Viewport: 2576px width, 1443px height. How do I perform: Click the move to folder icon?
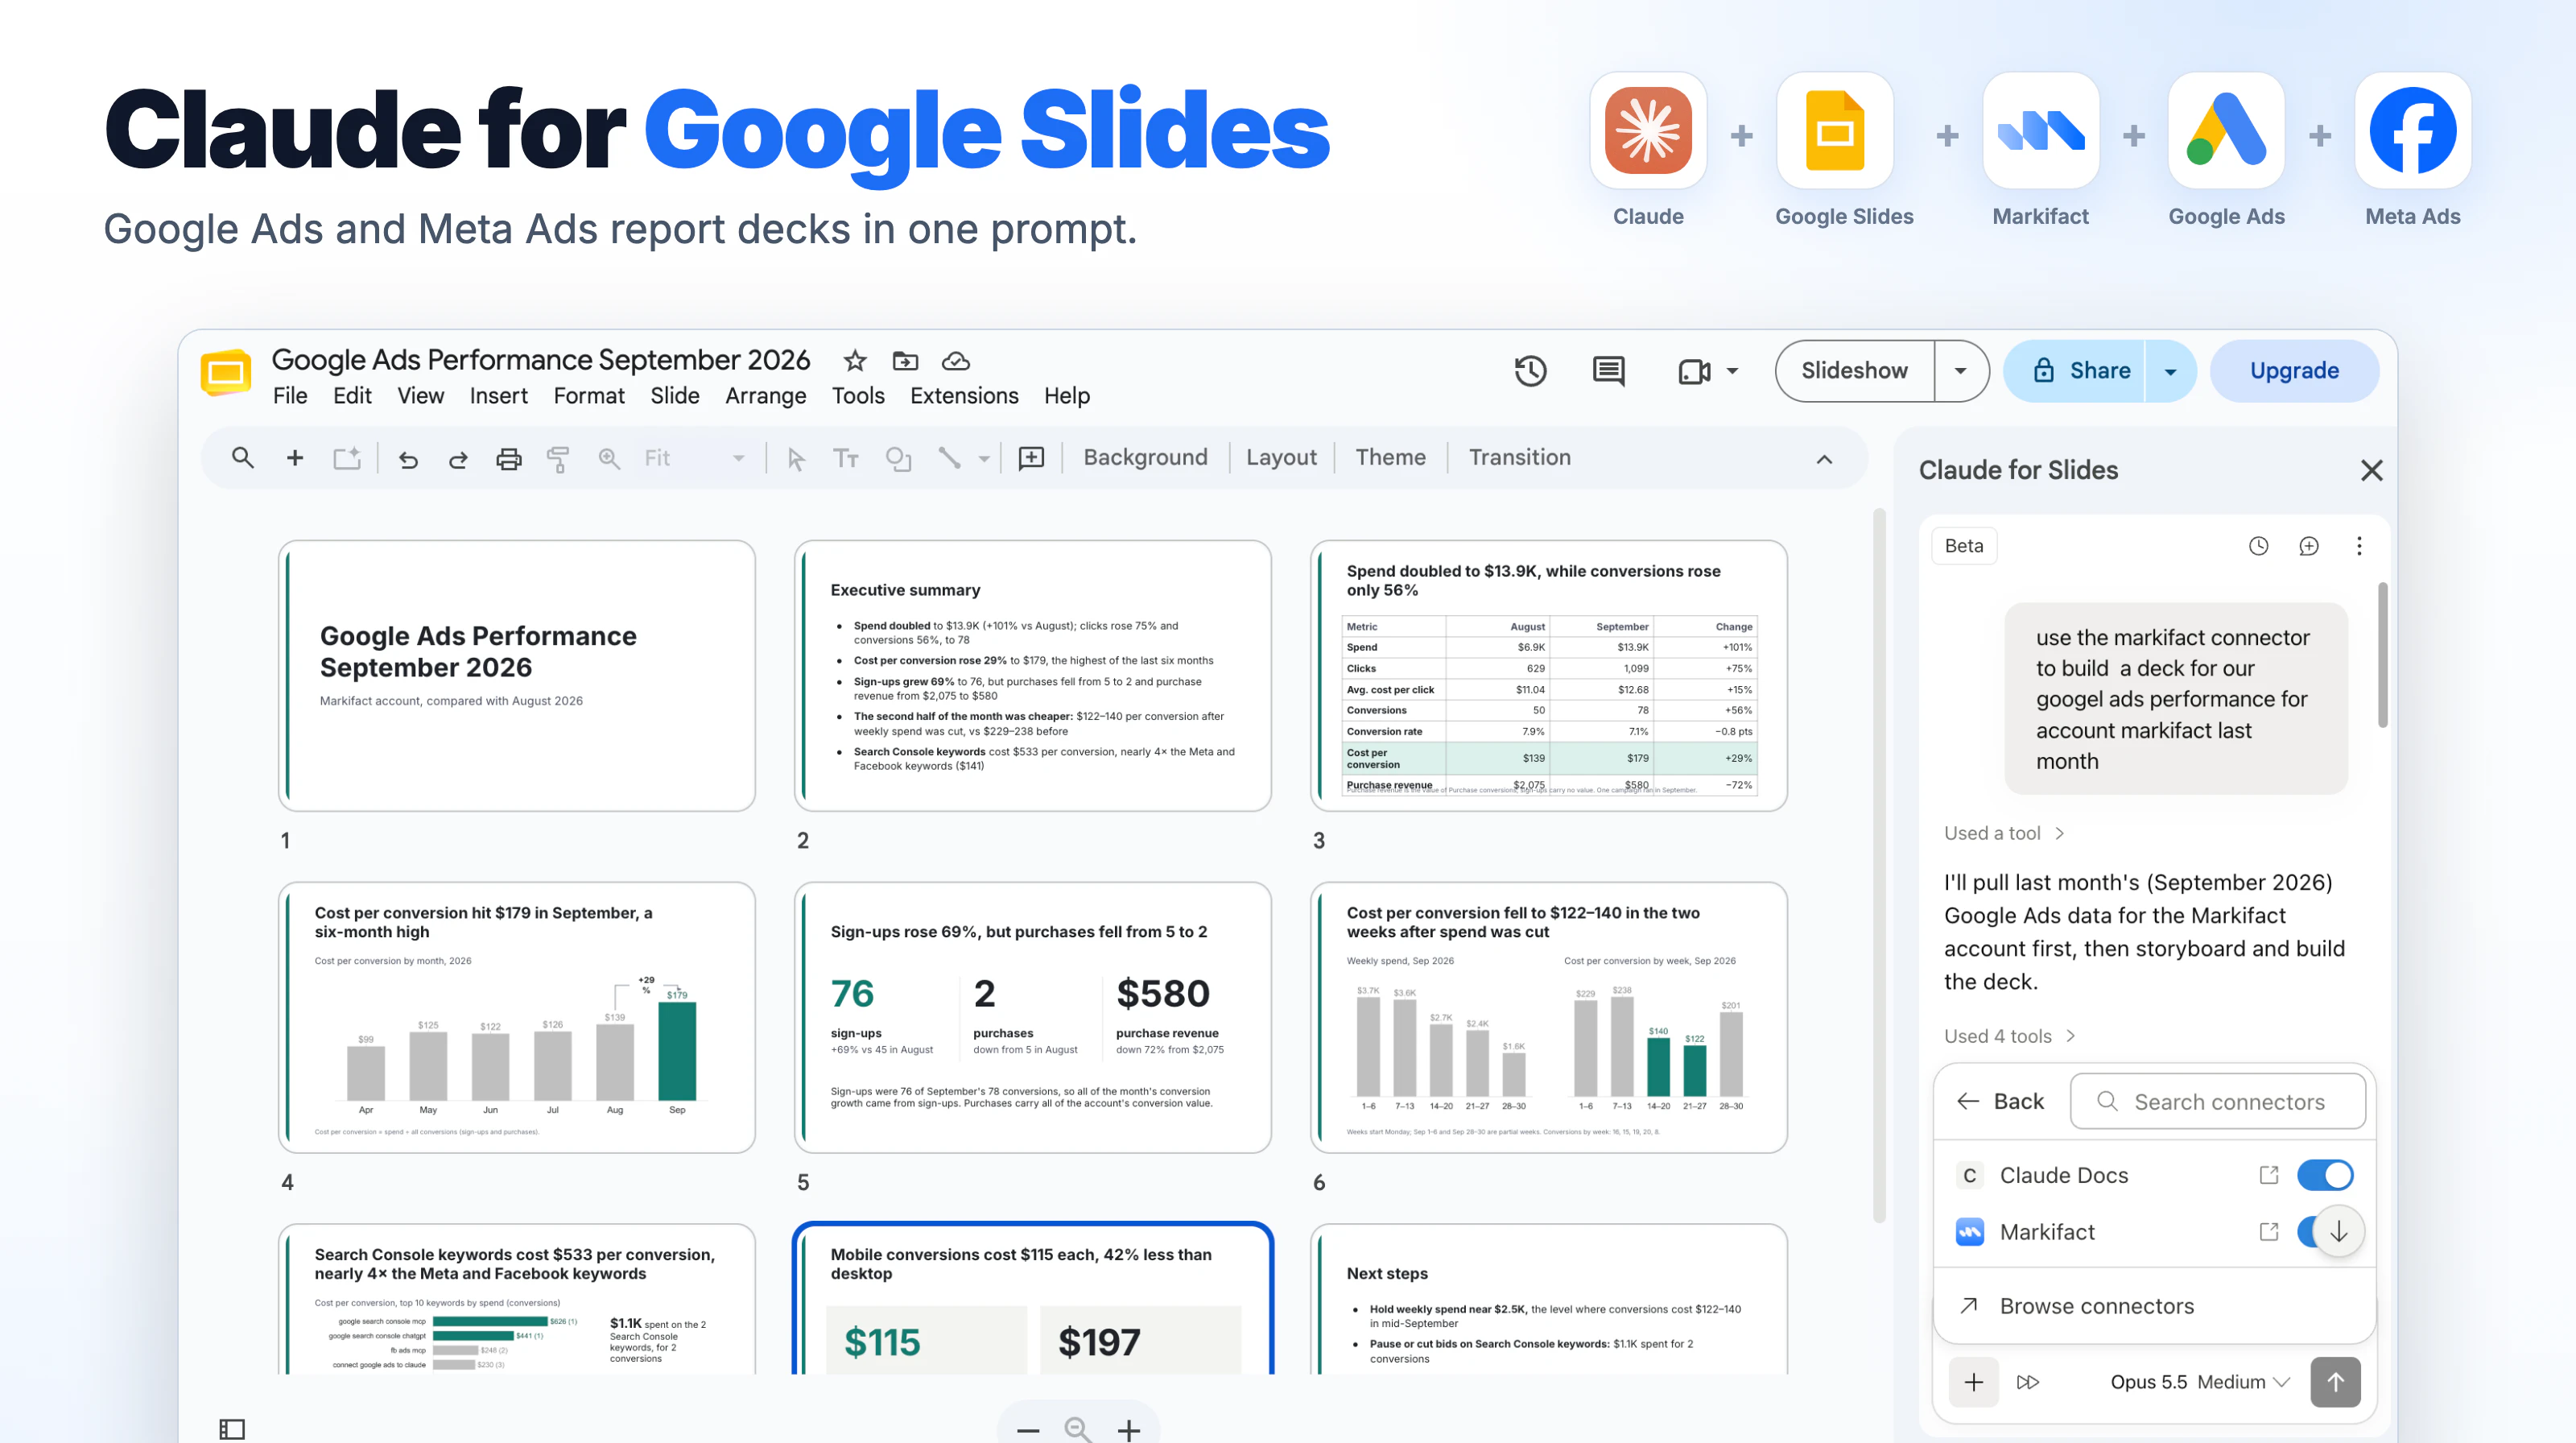905,360
